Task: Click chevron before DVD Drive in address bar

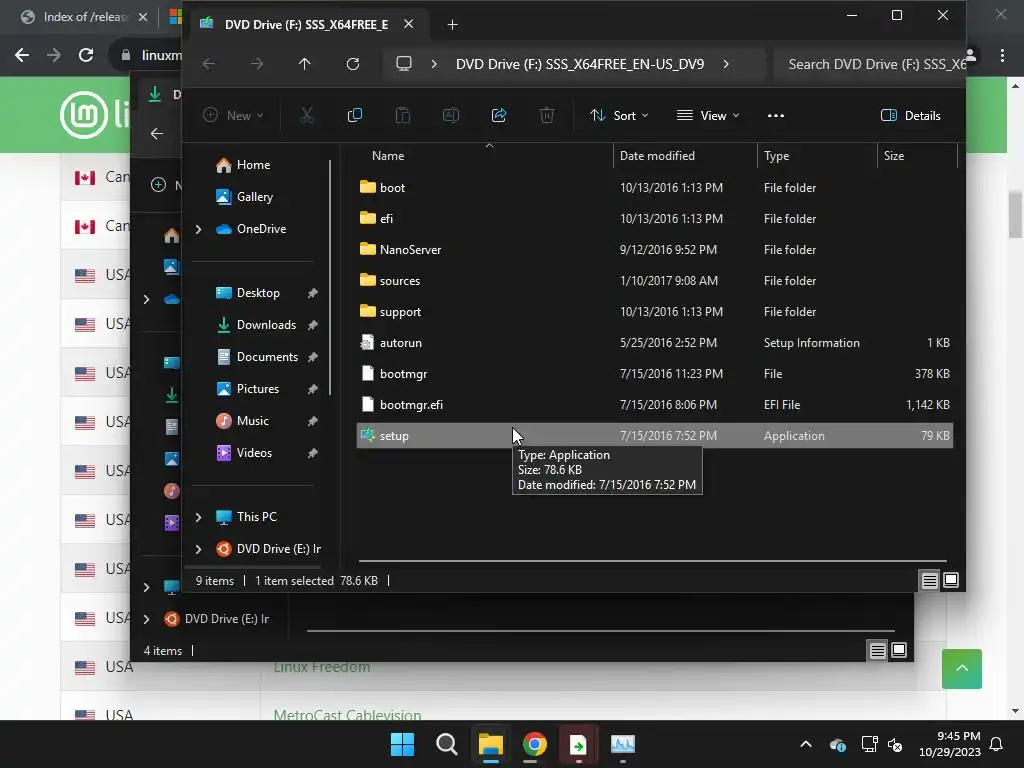Action: click(434, 64)
